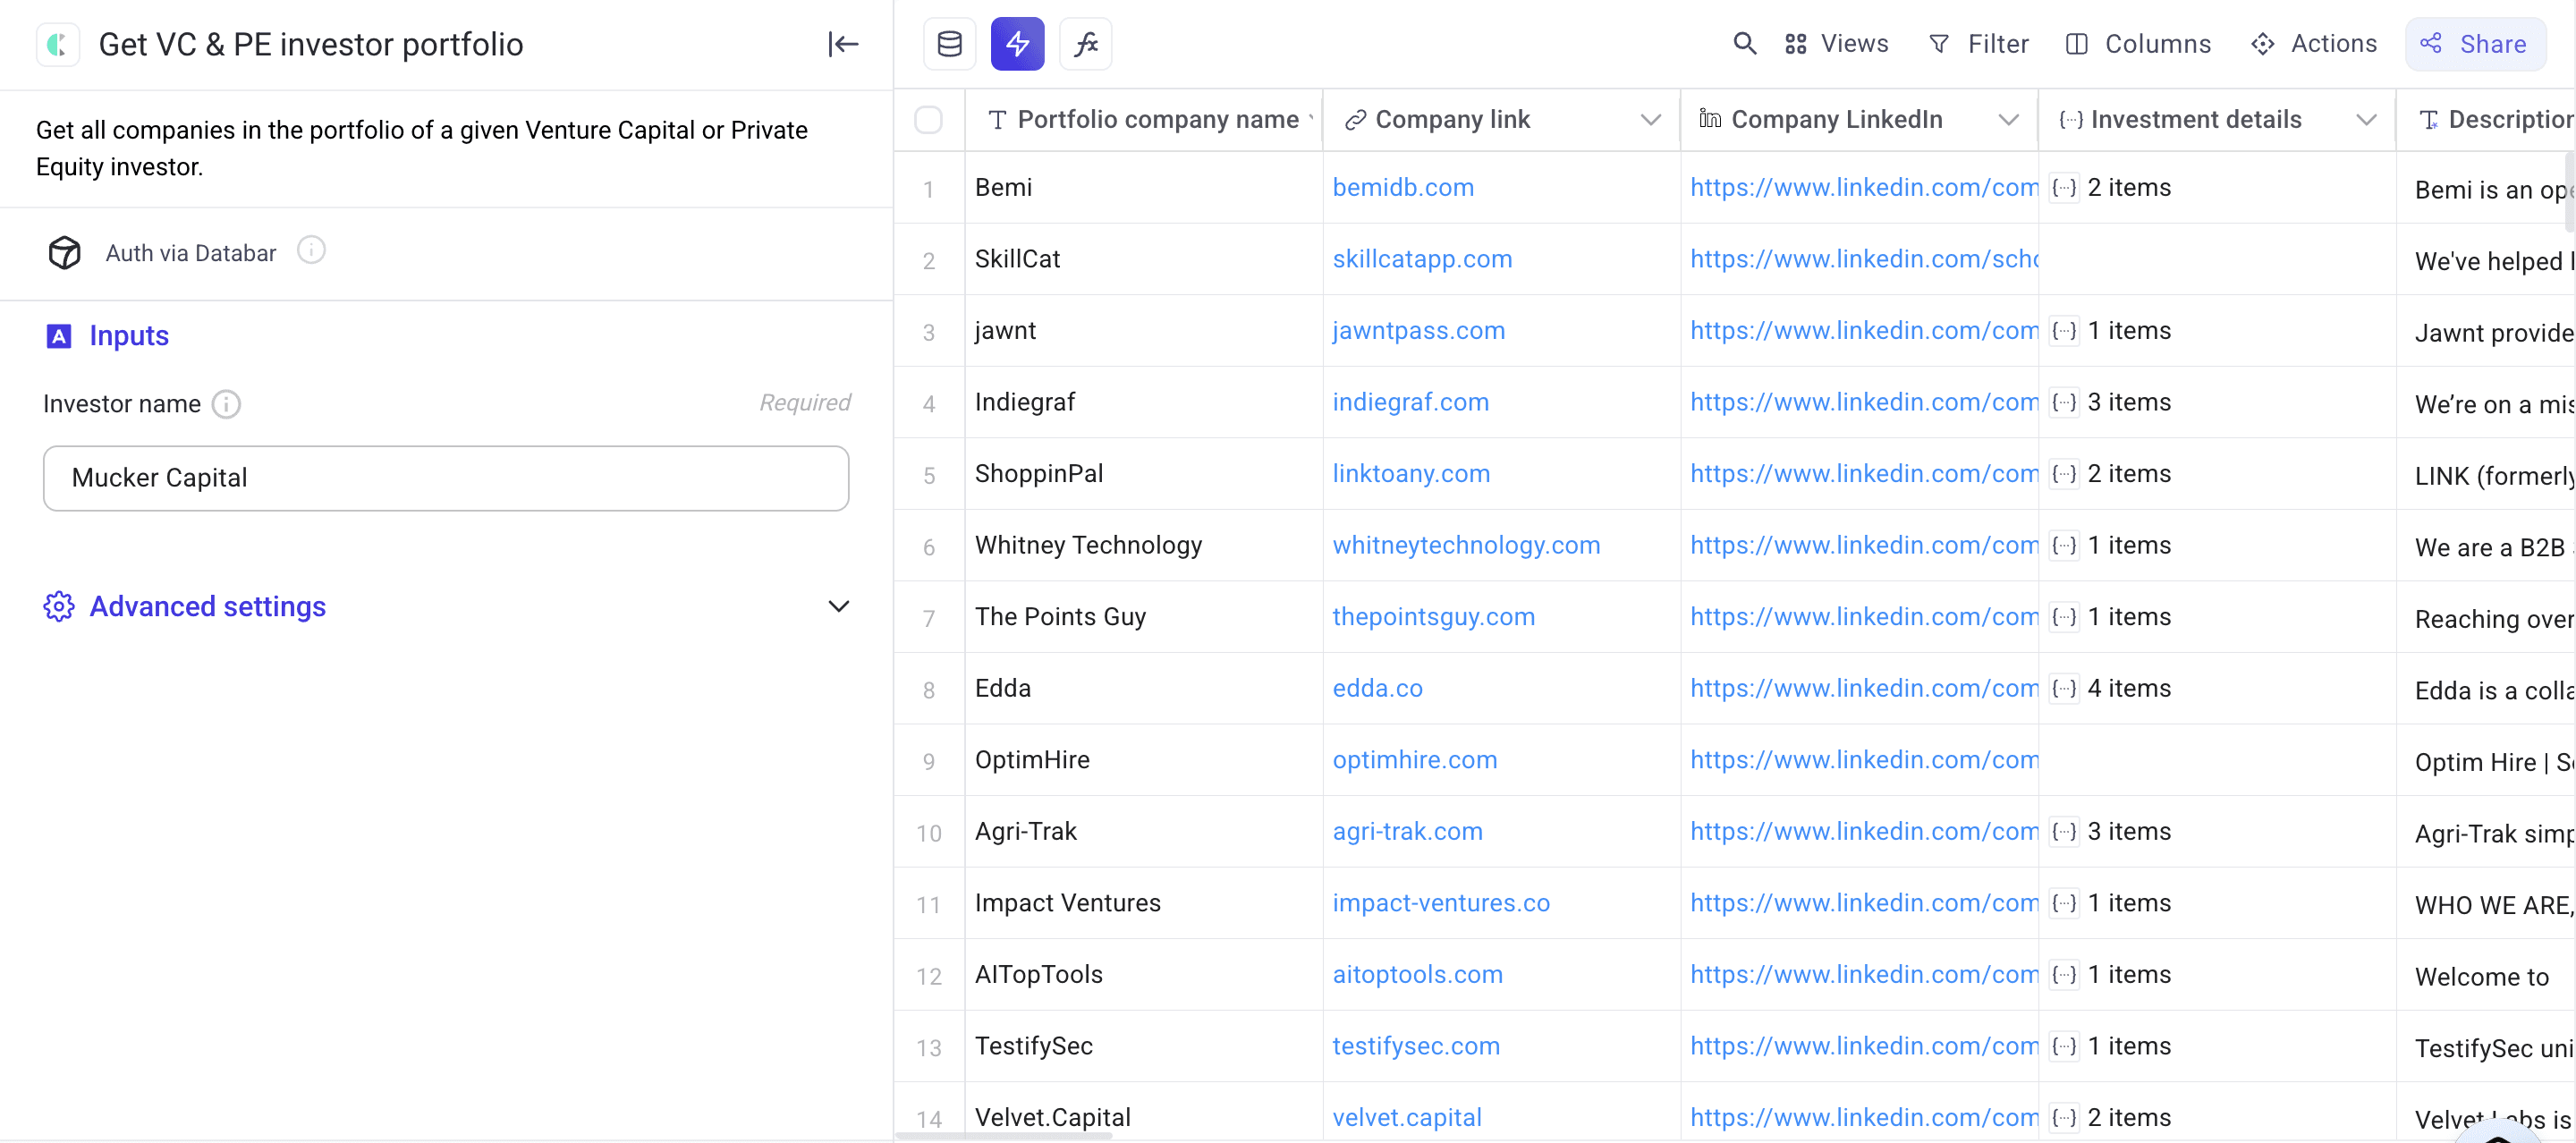2576x1143 pixels.
Task: Click the info icon next to Investor name
Action: (227, 404)
